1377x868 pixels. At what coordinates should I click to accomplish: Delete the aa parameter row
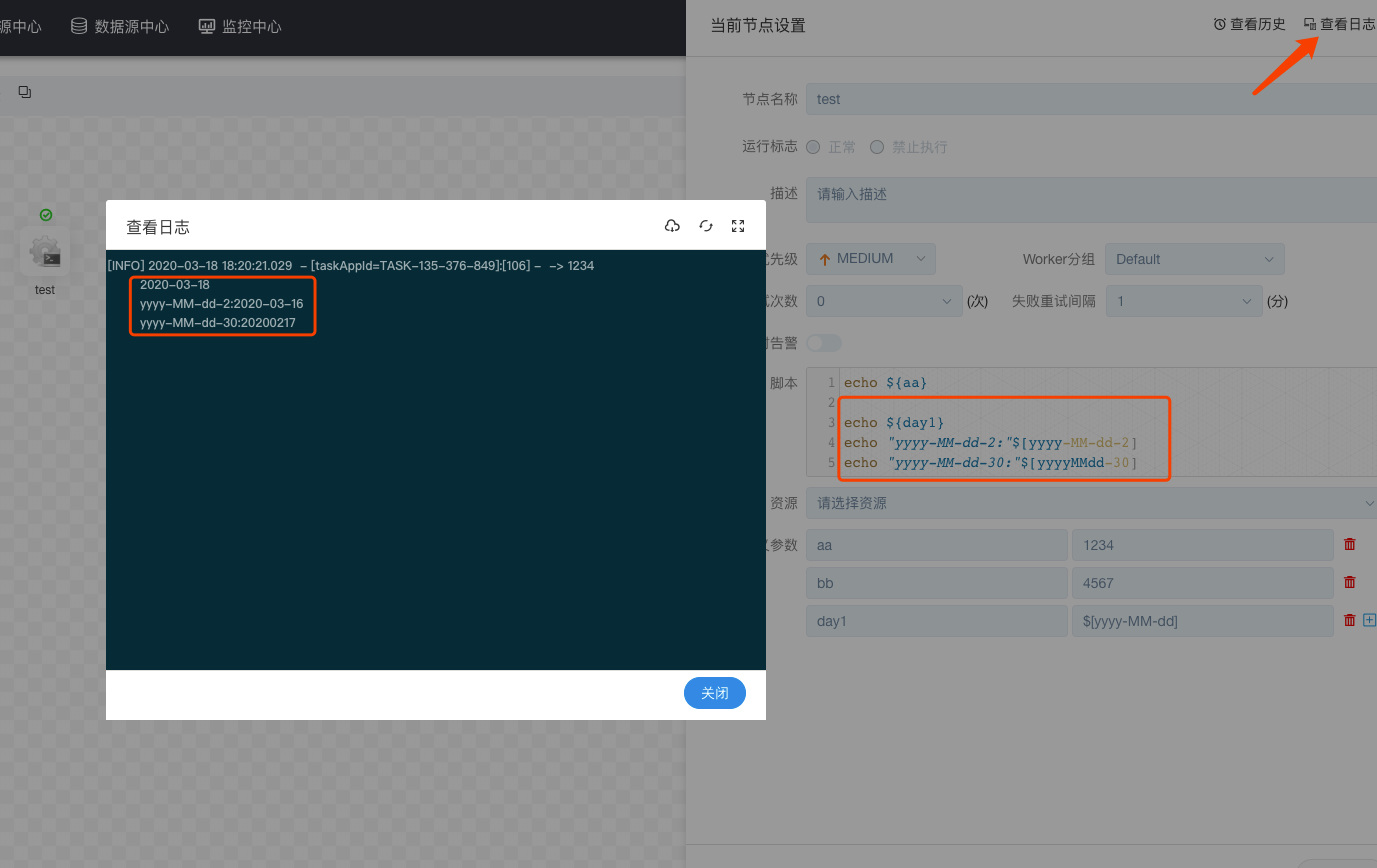tap(1350, 544)
